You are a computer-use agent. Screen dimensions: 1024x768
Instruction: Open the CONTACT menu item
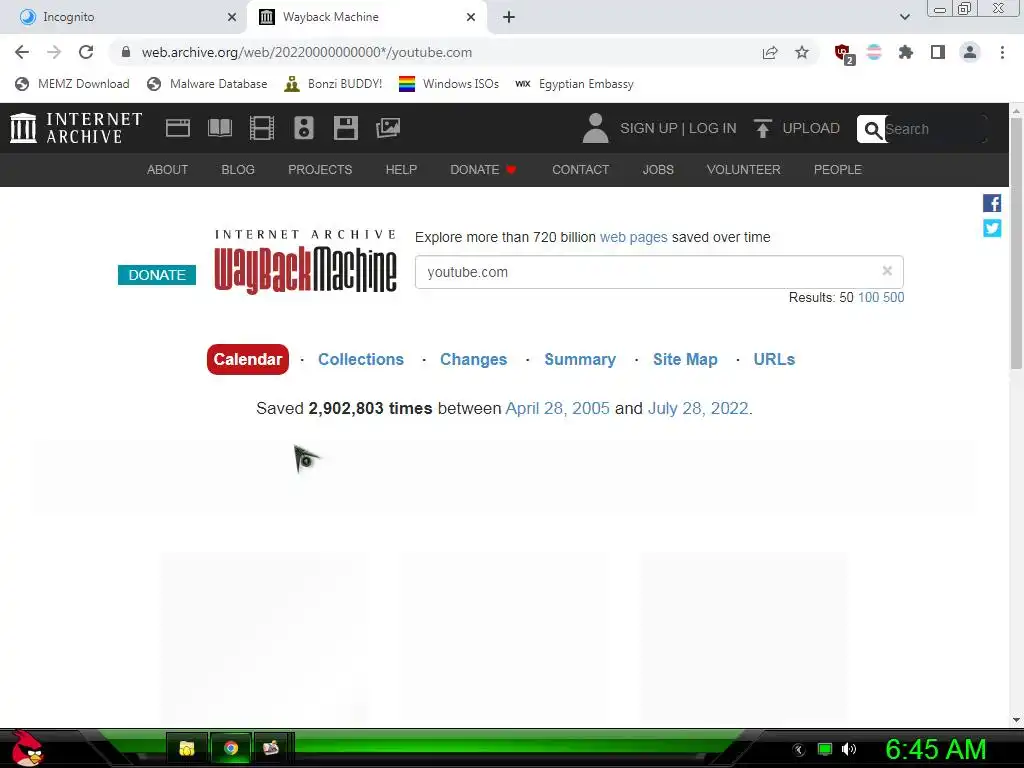coord(581,170)
